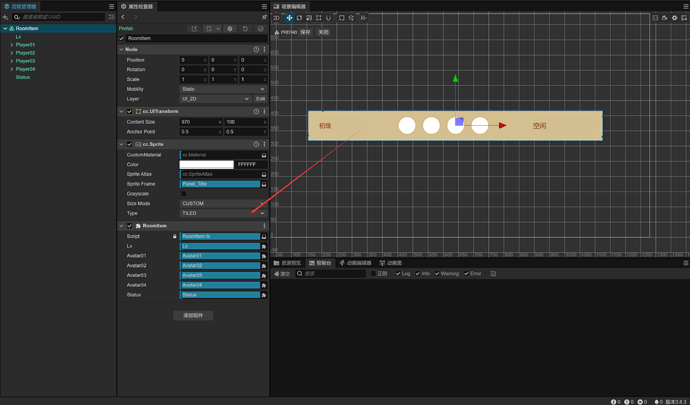This screenshot has height=405, width=690.
Task: Select the scene editor tab (场景编辑器)
Action: 290,6
